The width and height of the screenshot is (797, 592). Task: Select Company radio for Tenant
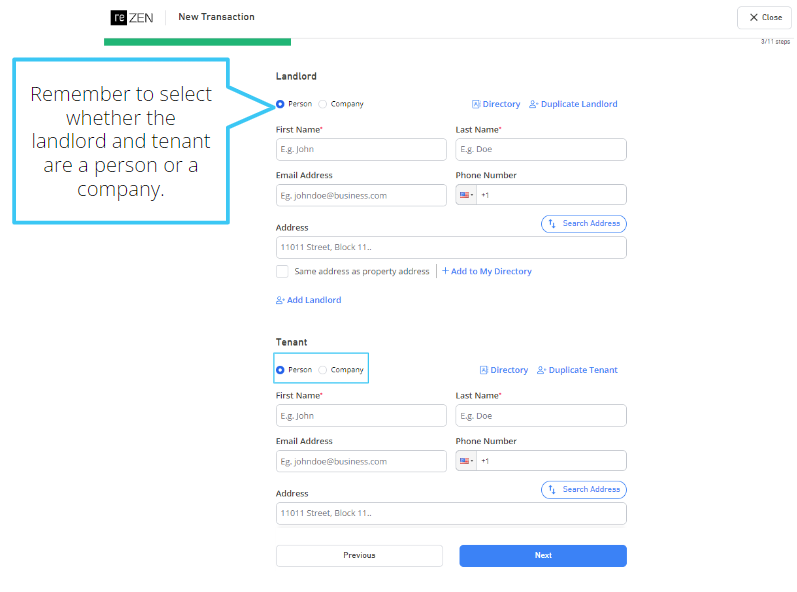coord(322,370)
